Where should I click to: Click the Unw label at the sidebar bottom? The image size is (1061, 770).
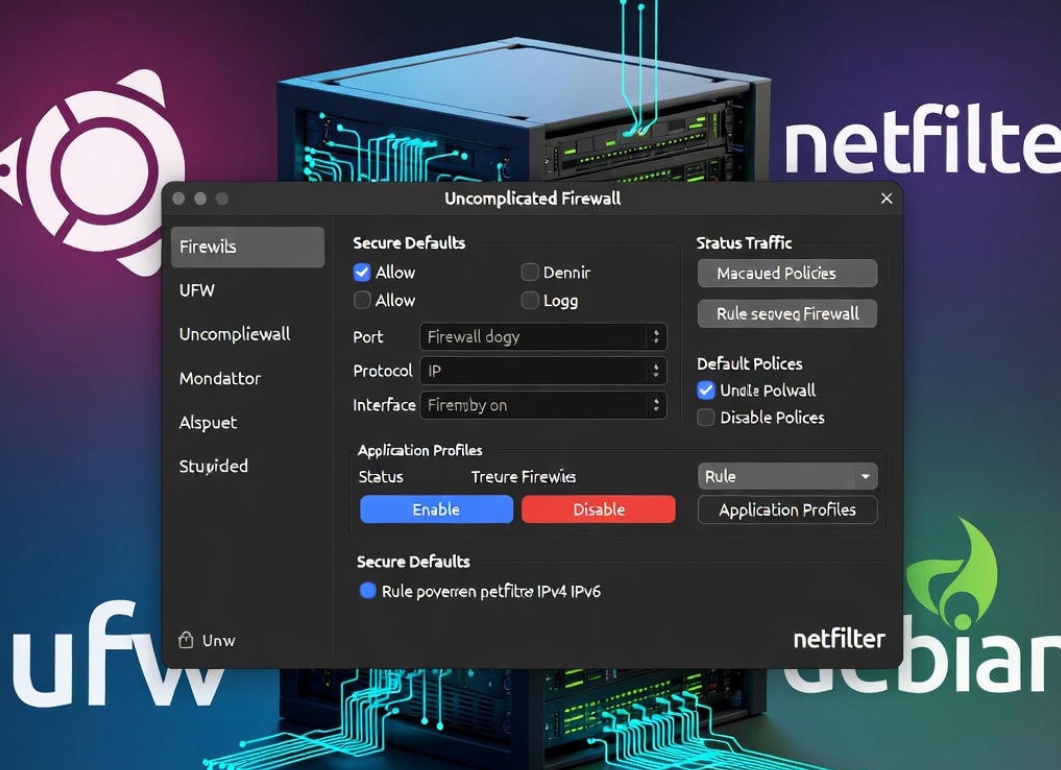pos(219,640)
